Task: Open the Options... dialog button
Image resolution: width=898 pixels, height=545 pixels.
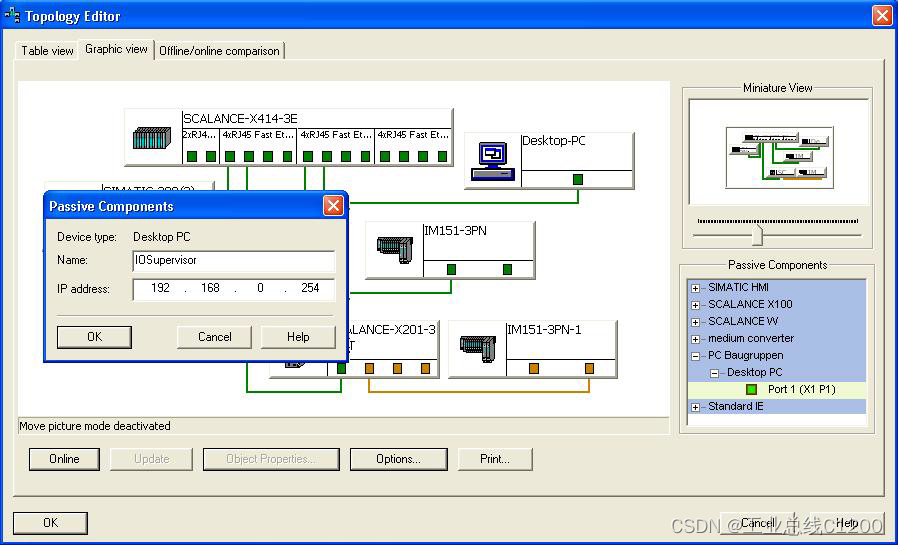Action: pos(399,459)
